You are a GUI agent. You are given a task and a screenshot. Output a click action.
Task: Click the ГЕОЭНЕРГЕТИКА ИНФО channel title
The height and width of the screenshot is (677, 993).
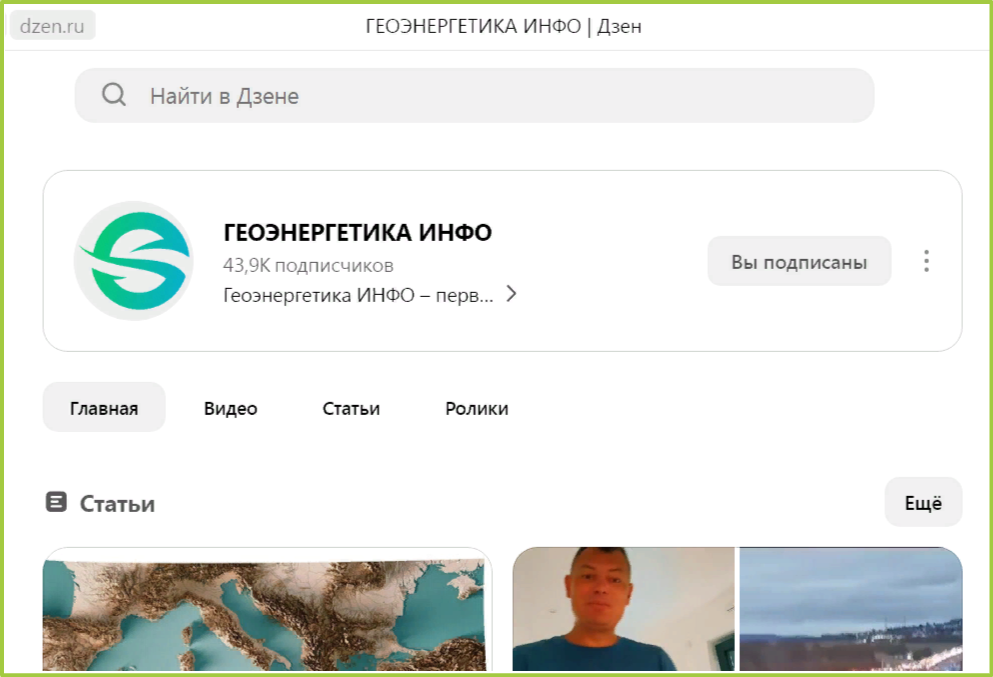coord(357,232)
